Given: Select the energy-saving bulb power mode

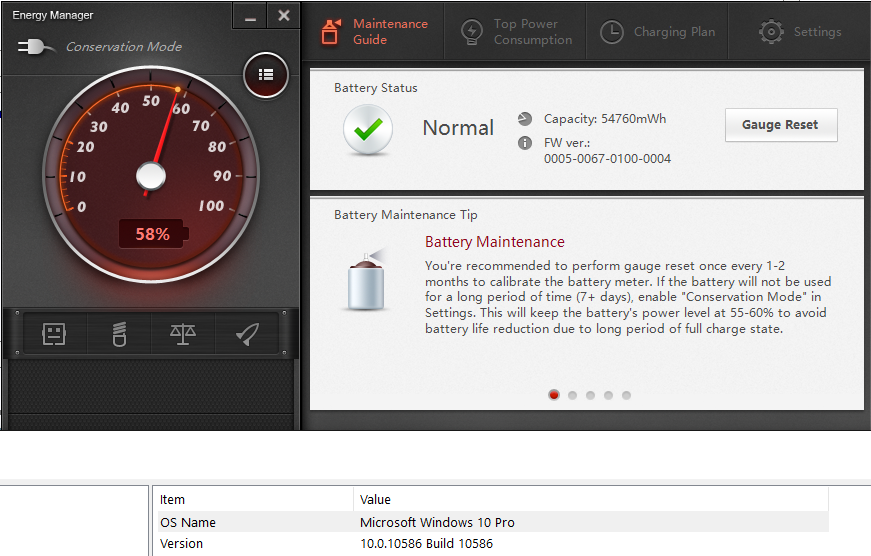Looking at the screenshot, I should point(119,334).
